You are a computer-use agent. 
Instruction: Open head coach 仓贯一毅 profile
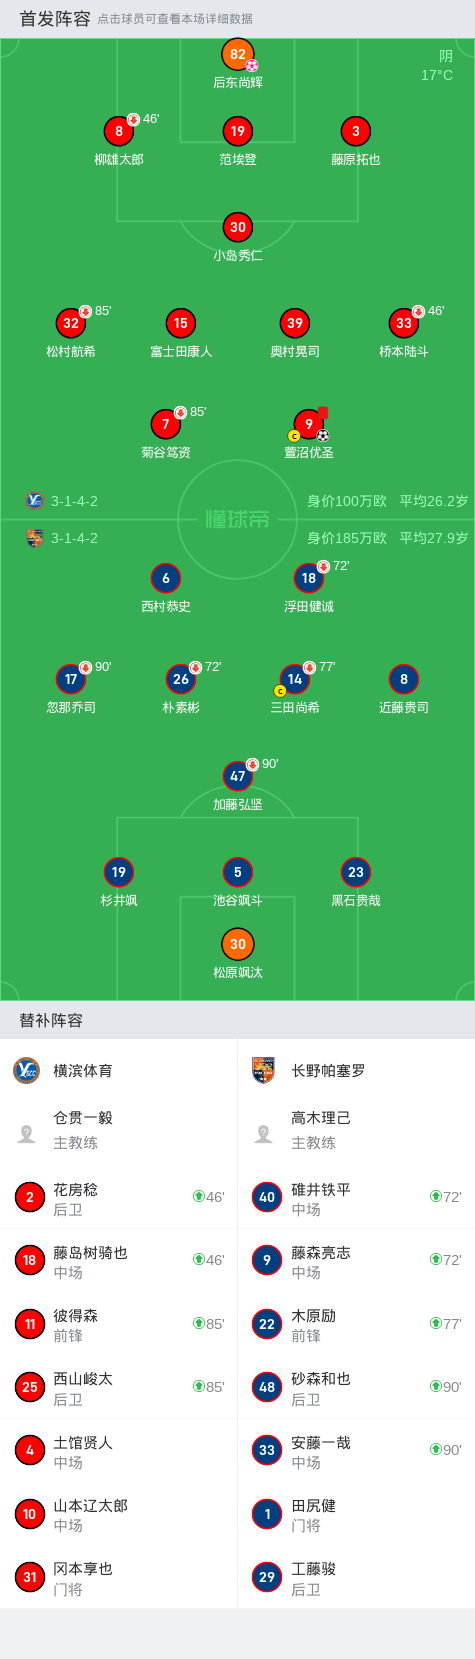click(119, 1130)
